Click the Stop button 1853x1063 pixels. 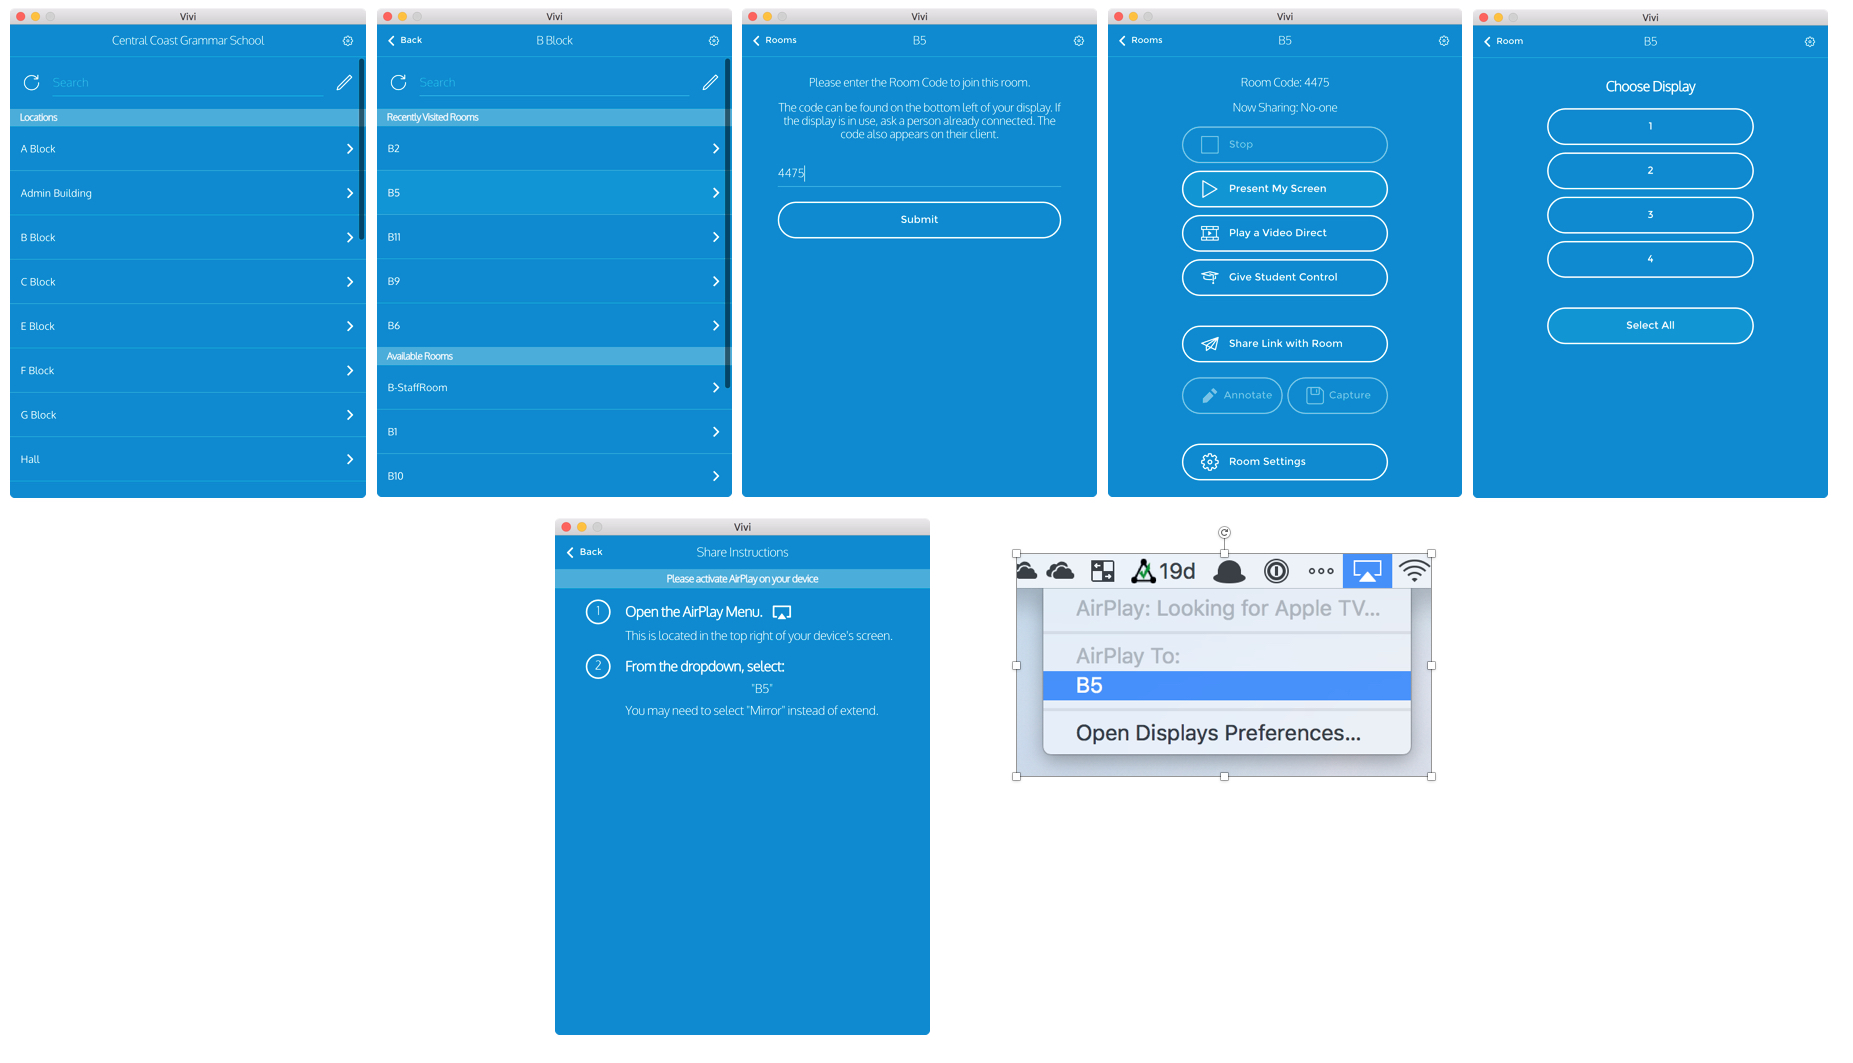point(1284,145)
